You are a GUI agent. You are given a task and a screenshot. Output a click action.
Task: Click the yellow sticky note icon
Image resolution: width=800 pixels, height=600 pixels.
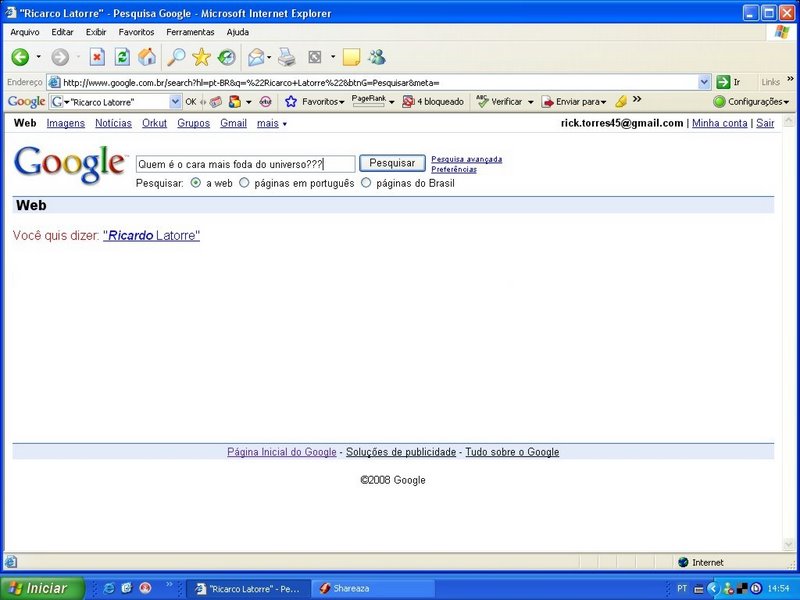click(351, 57)
